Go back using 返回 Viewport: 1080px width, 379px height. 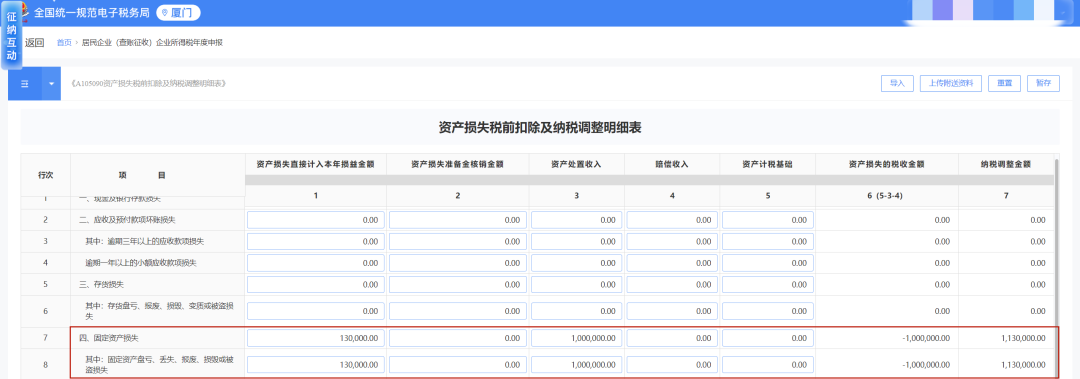coord(34,43)
